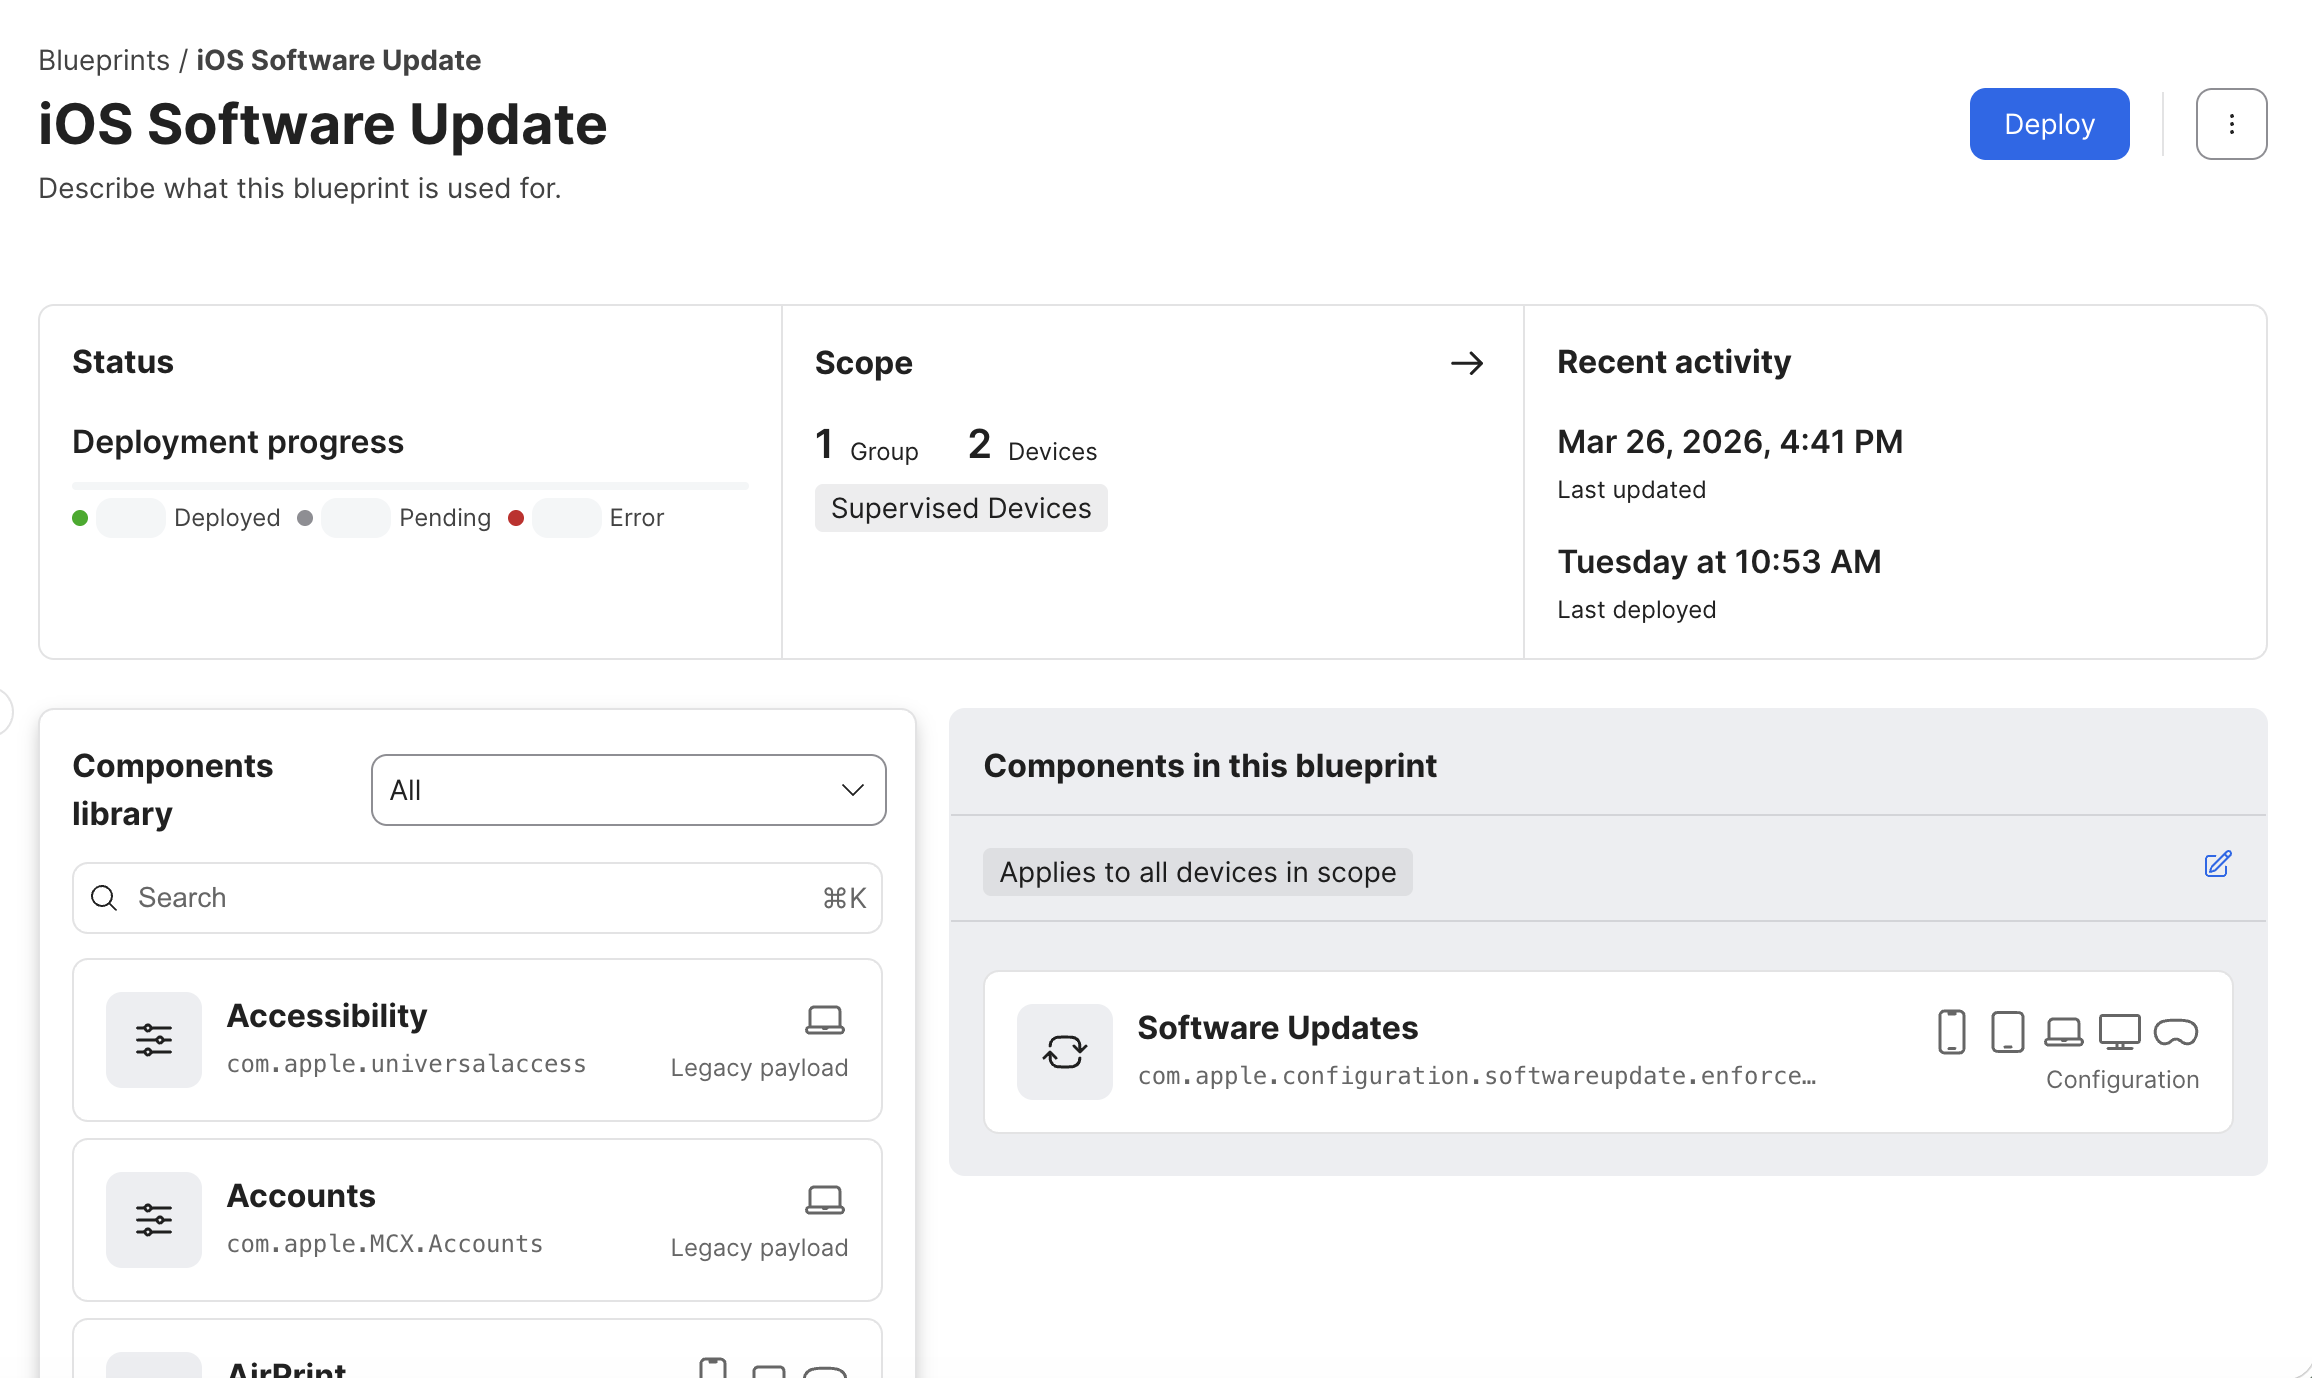Click the Software Updates sync icon
This screenshot has height=1378, width=2312.
(1065, 1052)
